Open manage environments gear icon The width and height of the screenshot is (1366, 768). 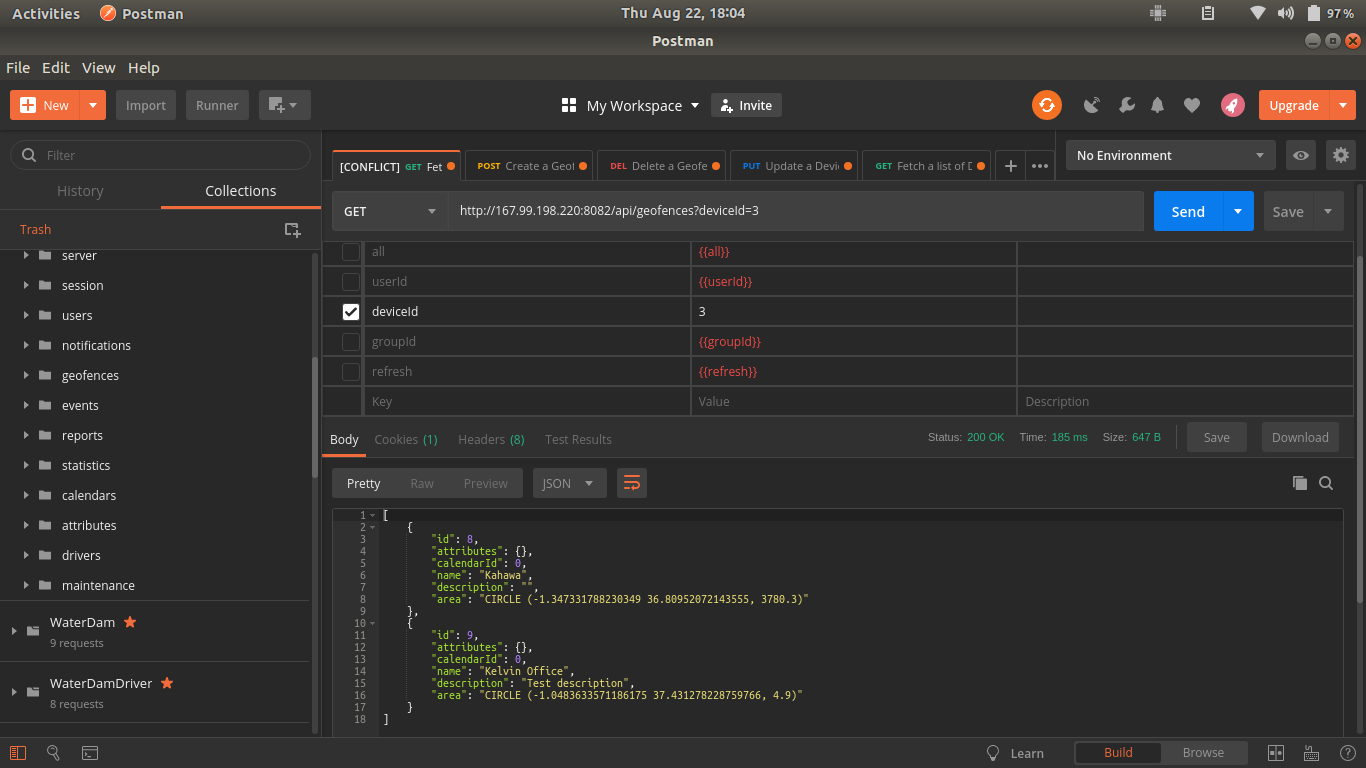1341,155
